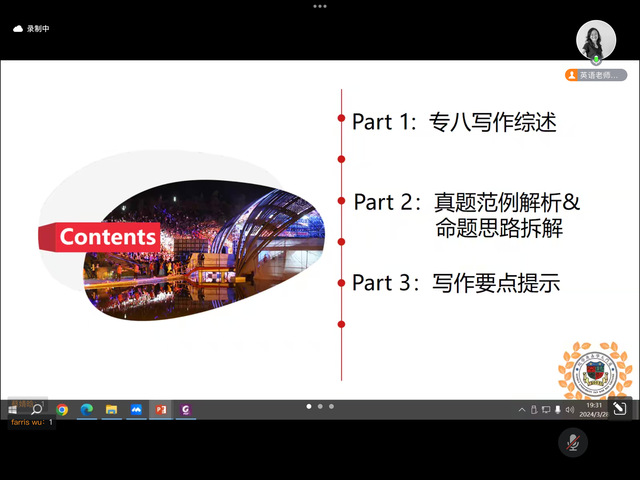Expand the system tray hidden icons arrow

[x=521, y=410]
